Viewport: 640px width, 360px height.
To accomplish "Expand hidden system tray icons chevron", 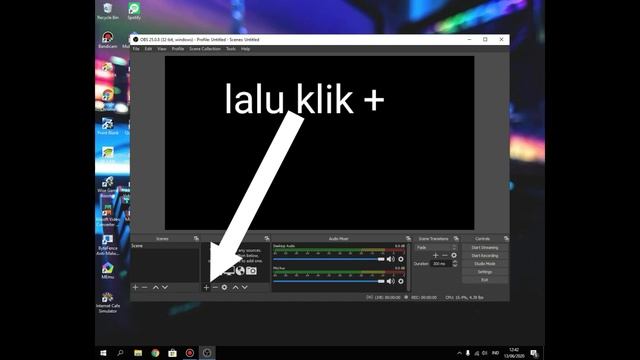I will [459, 353].
